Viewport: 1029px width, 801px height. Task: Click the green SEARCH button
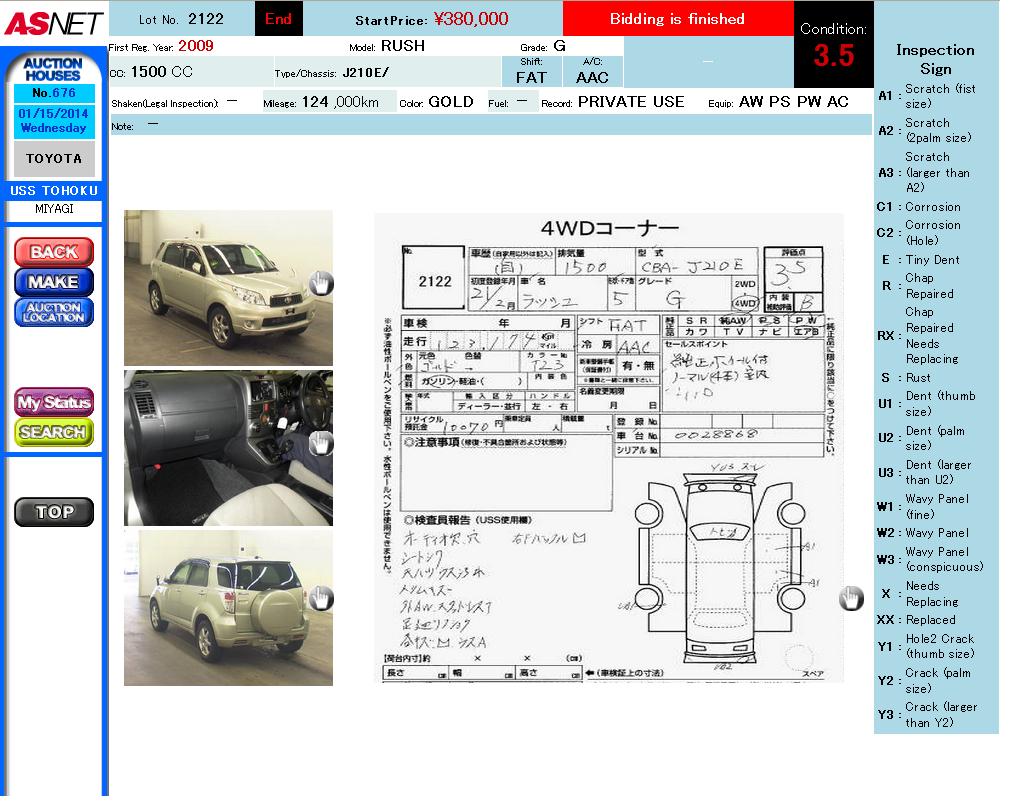[x=54, y=432]
